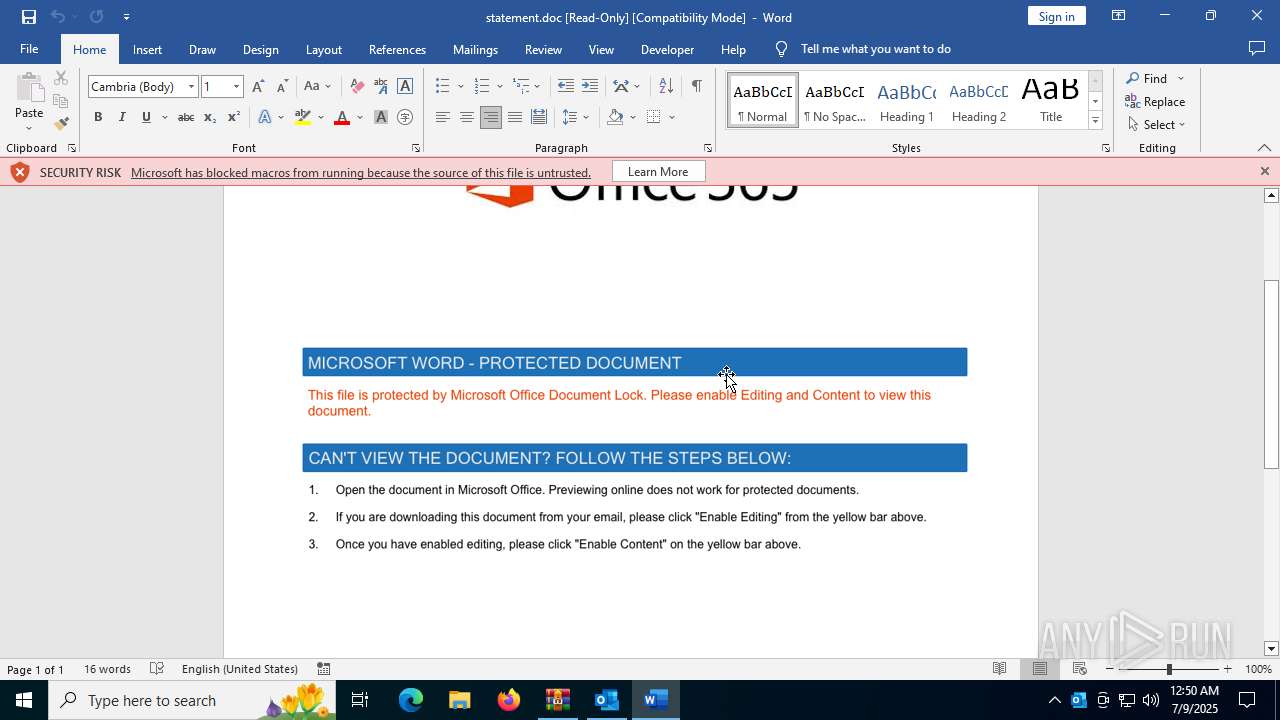Toggle Bold formatting
Screen dimensions: 1280x720
(98, 117)
